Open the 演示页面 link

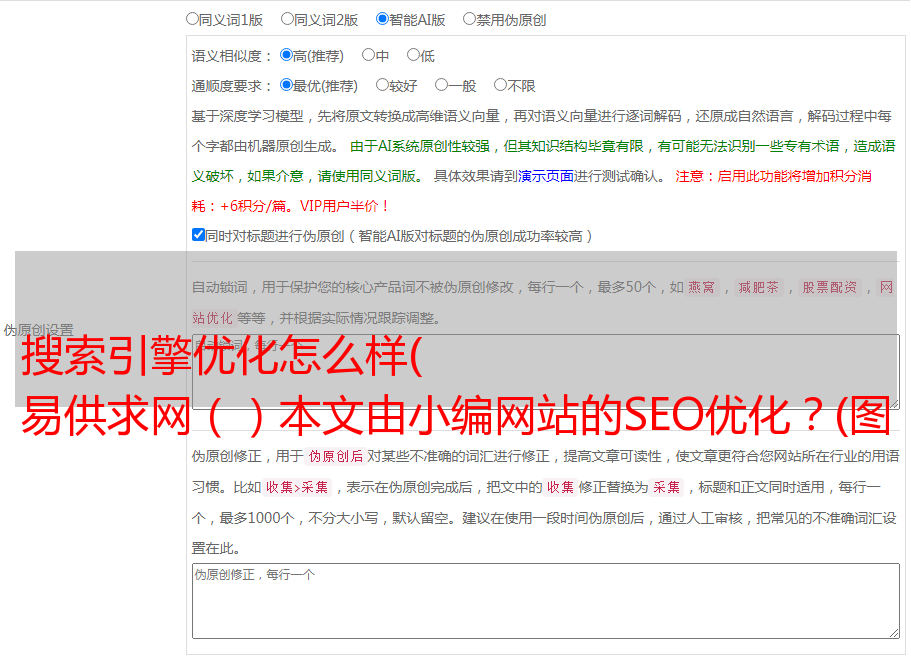(546, 176)
